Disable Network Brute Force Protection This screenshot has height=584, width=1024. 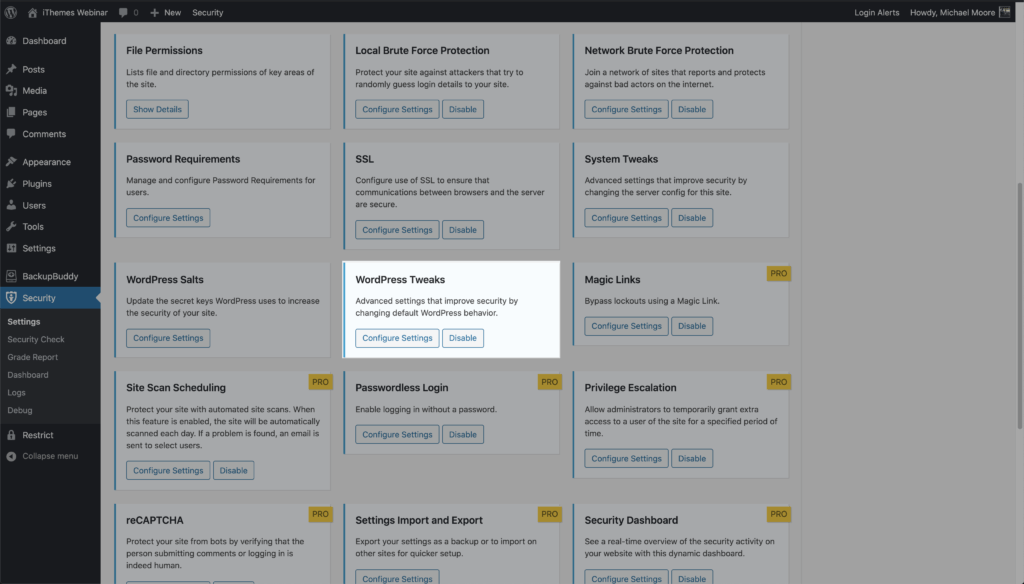tap(692, 109)
